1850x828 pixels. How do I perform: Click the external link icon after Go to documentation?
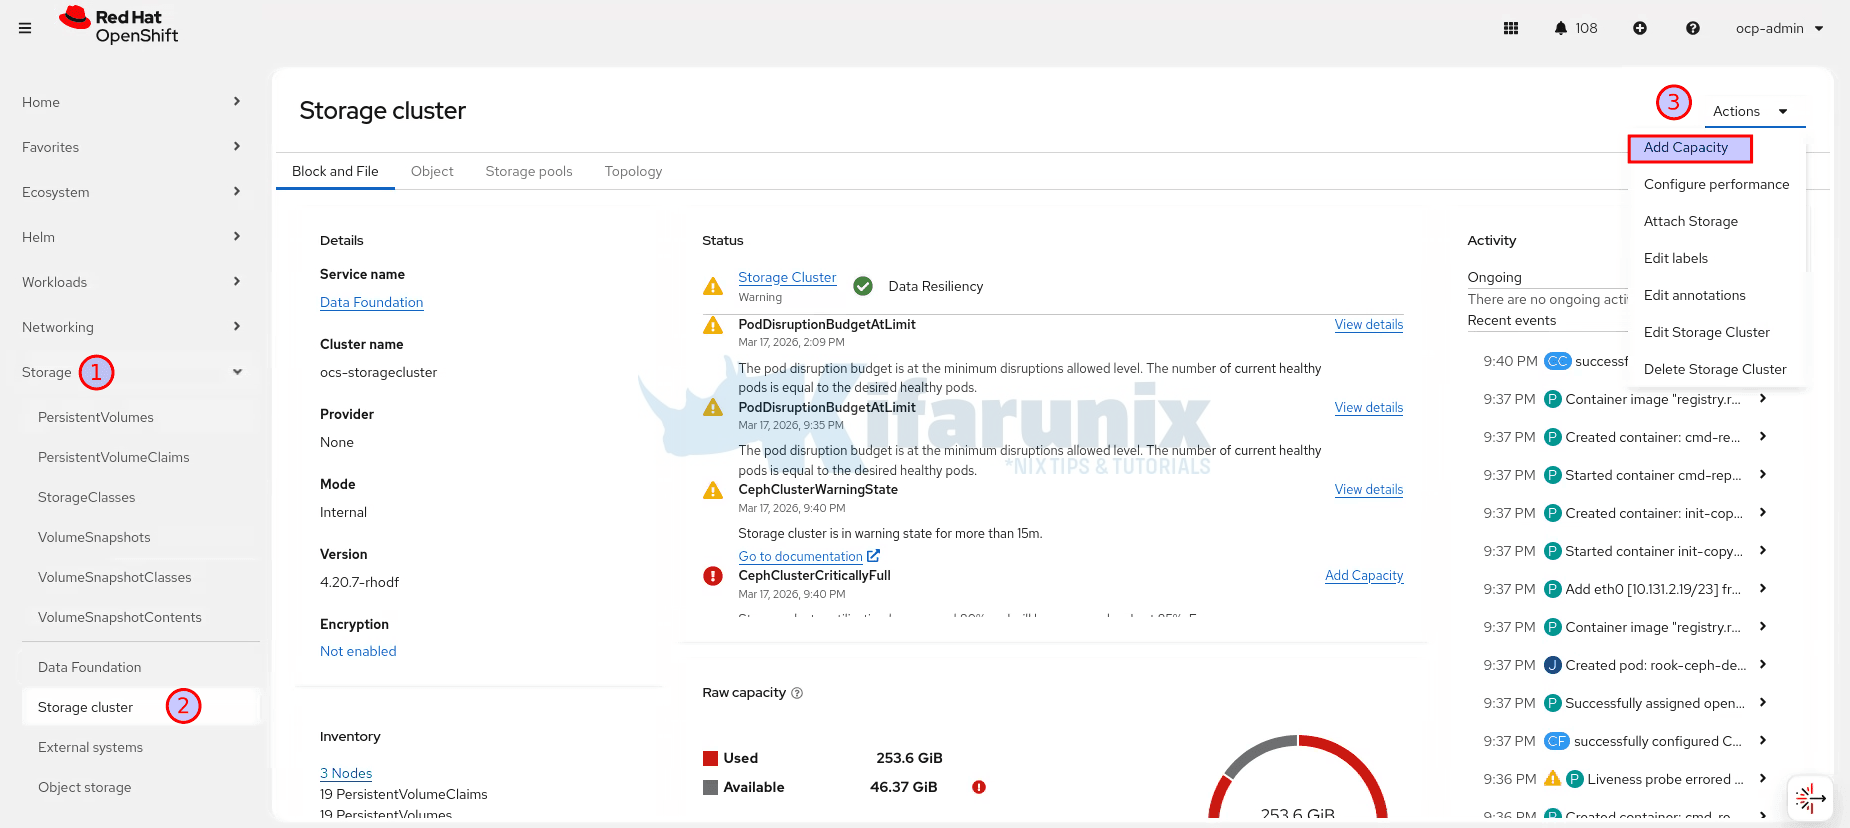click(873, 556)
